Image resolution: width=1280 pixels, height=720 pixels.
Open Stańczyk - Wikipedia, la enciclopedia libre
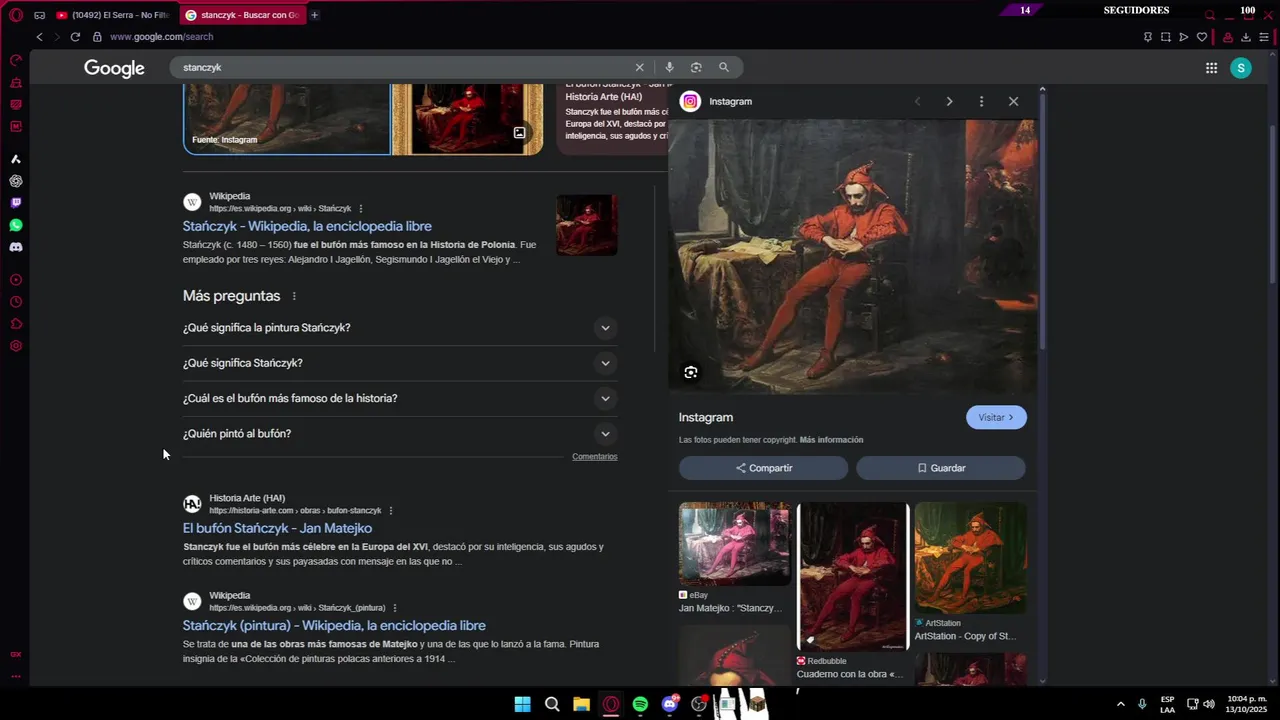tap(307, 226)
